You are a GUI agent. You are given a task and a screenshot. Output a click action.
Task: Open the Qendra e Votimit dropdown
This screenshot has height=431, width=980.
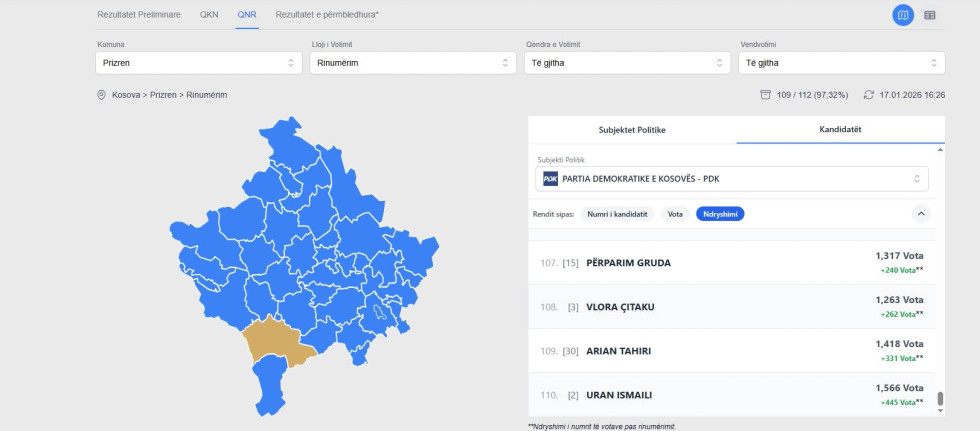click(627, 63)
